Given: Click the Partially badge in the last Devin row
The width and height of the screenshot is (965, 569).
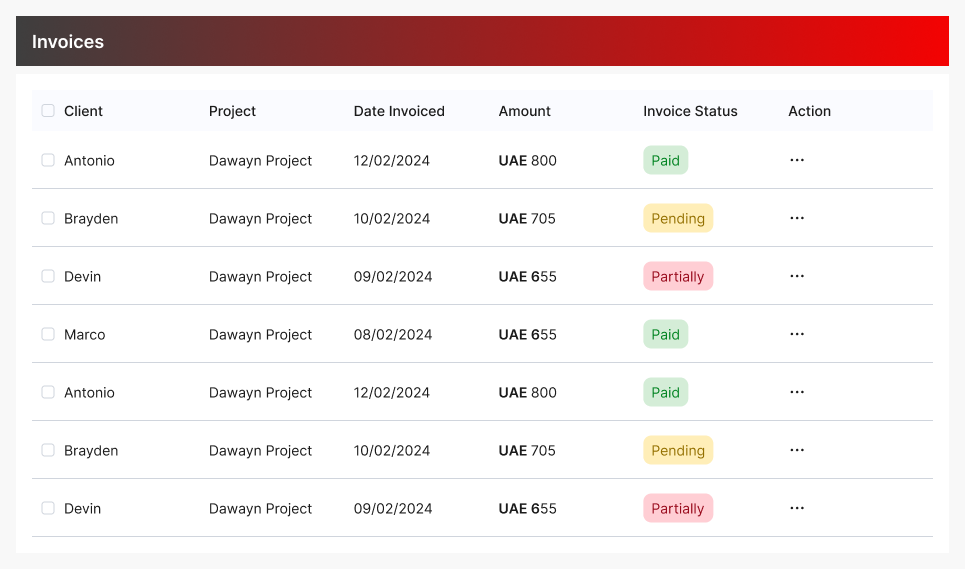Looking at the screenshot, I should pos(678,508).
